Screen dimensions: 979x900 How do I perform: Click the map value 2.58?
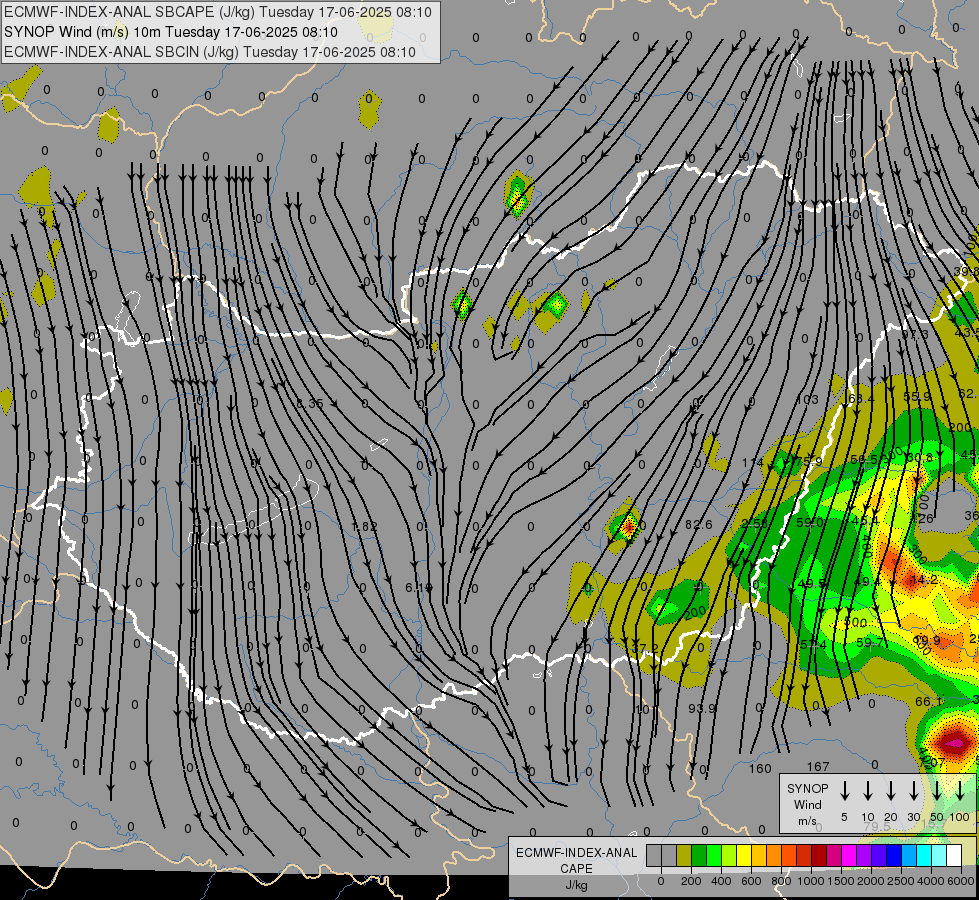click(754, 523)
